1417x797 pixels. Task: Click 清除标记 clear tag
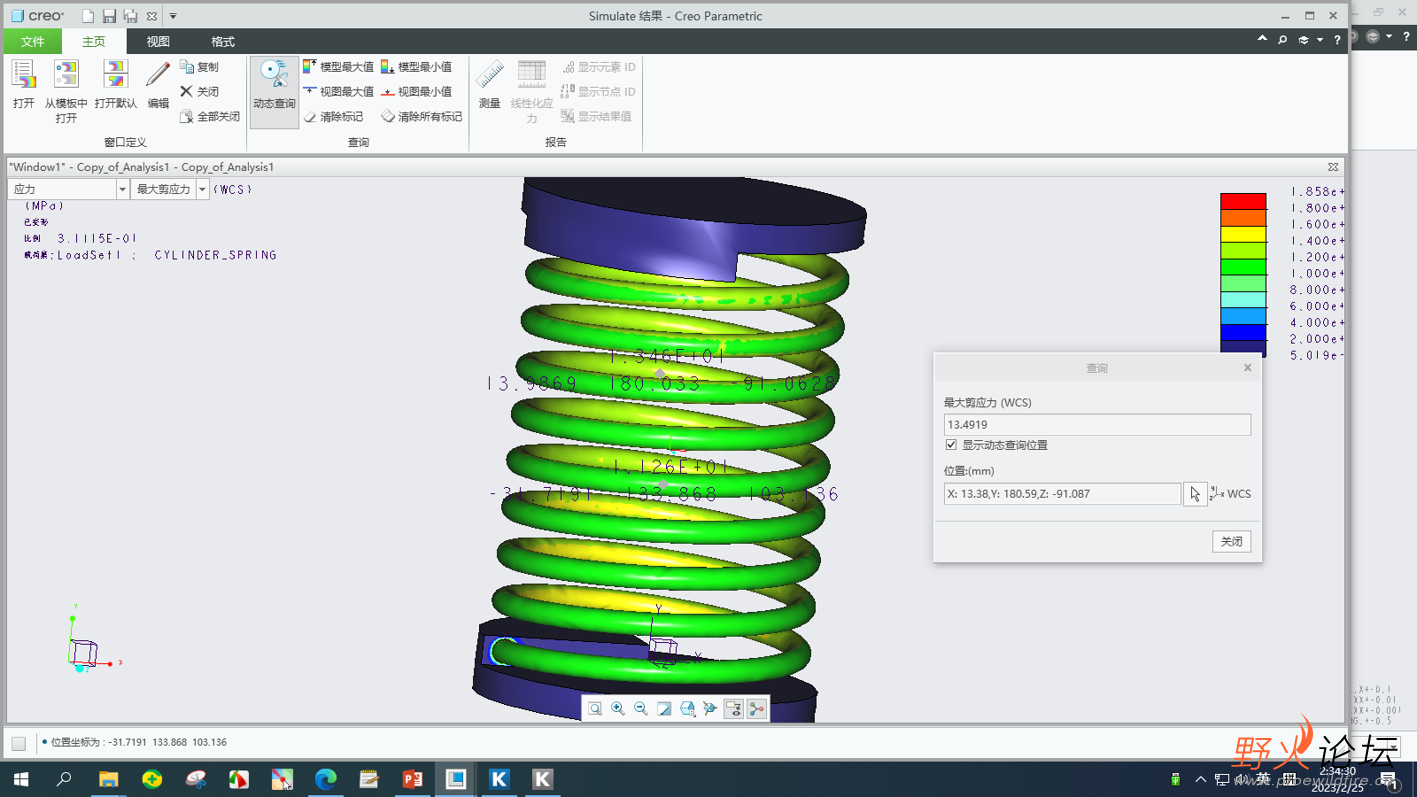tap(333, 116)
